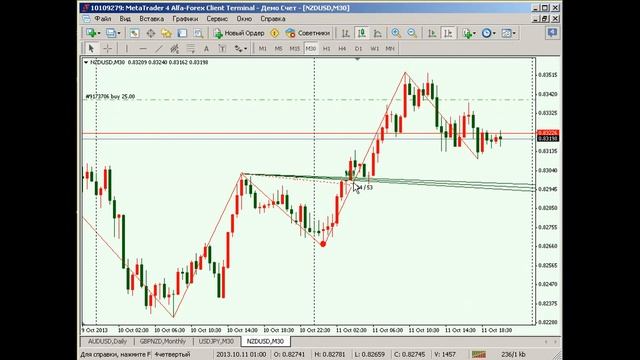Click the 4четвертый profile in status bar

(172, 354)
